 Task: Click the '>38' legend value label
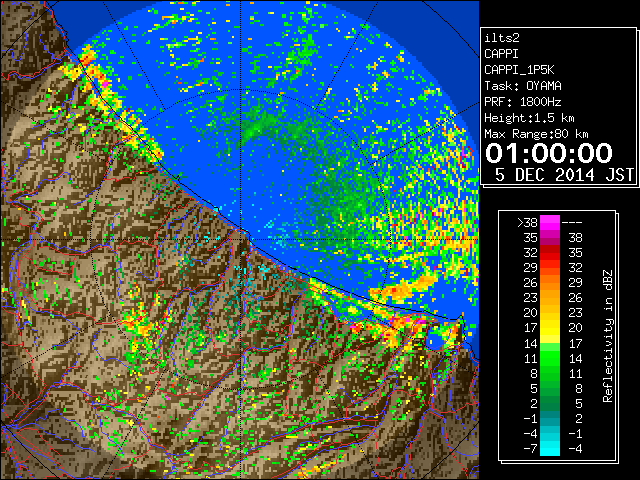coord(527,223)
